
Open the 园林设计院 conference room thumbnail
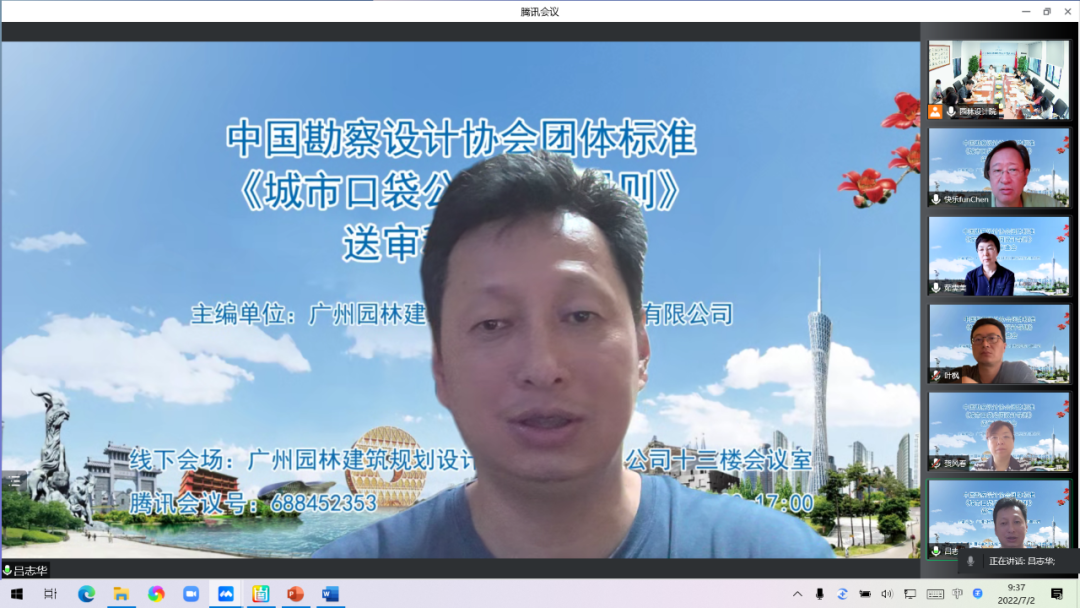pyautogui.click(x=998, y=79)
